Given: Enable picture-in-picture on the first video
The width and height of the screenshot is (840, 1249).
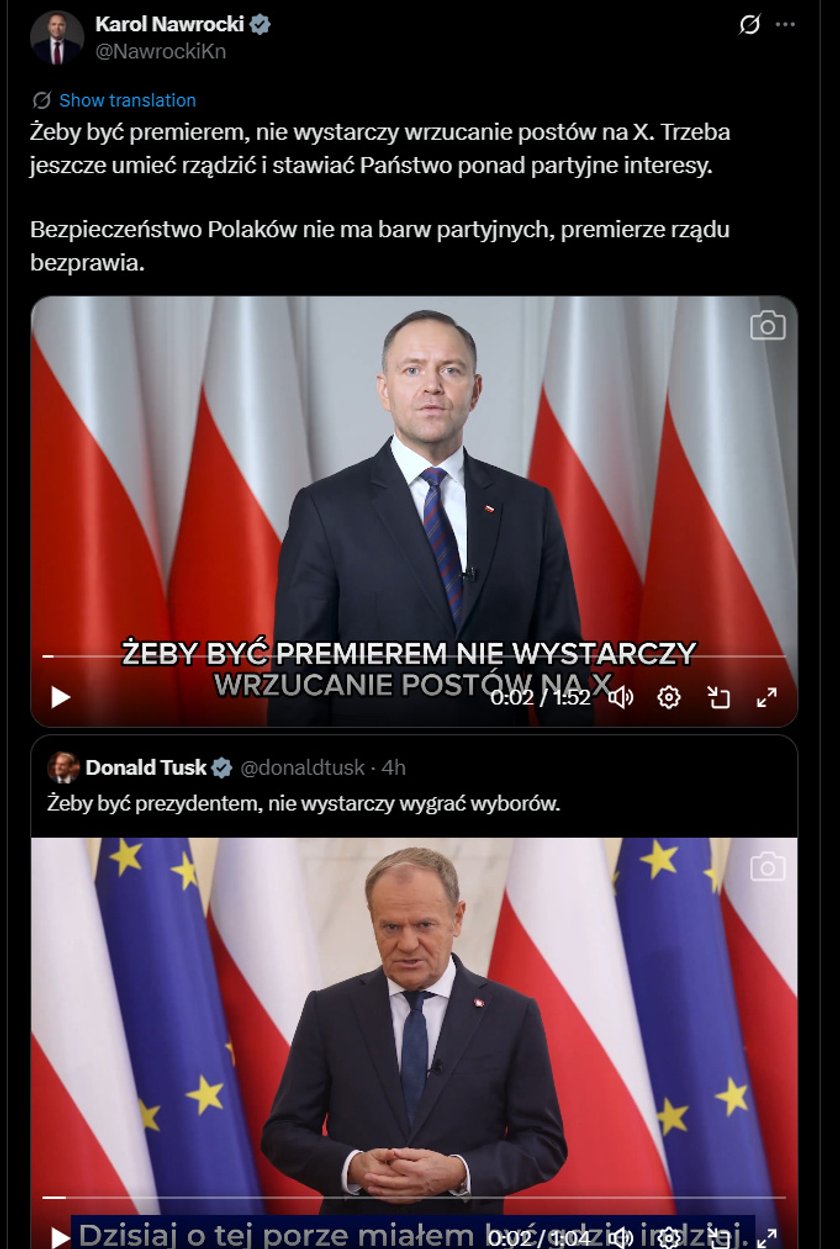Looking at the screenshot, I should [718, 697].
